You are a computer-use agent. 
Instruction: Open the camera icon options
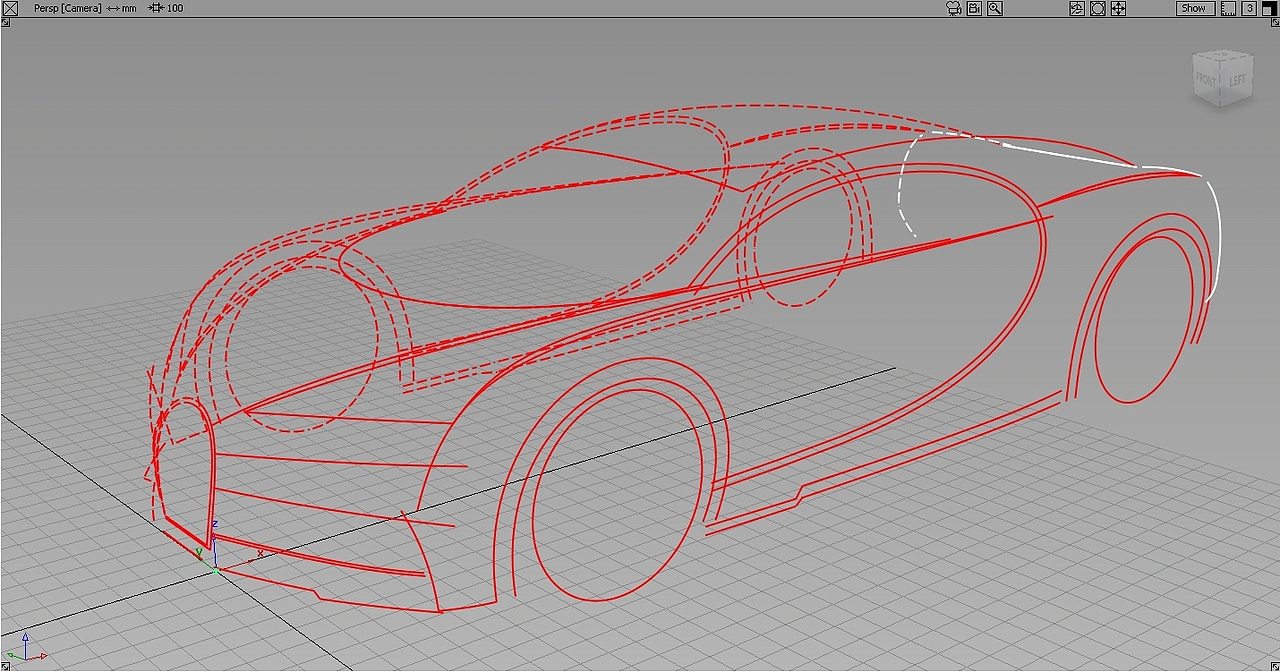(x=953, y=8)
